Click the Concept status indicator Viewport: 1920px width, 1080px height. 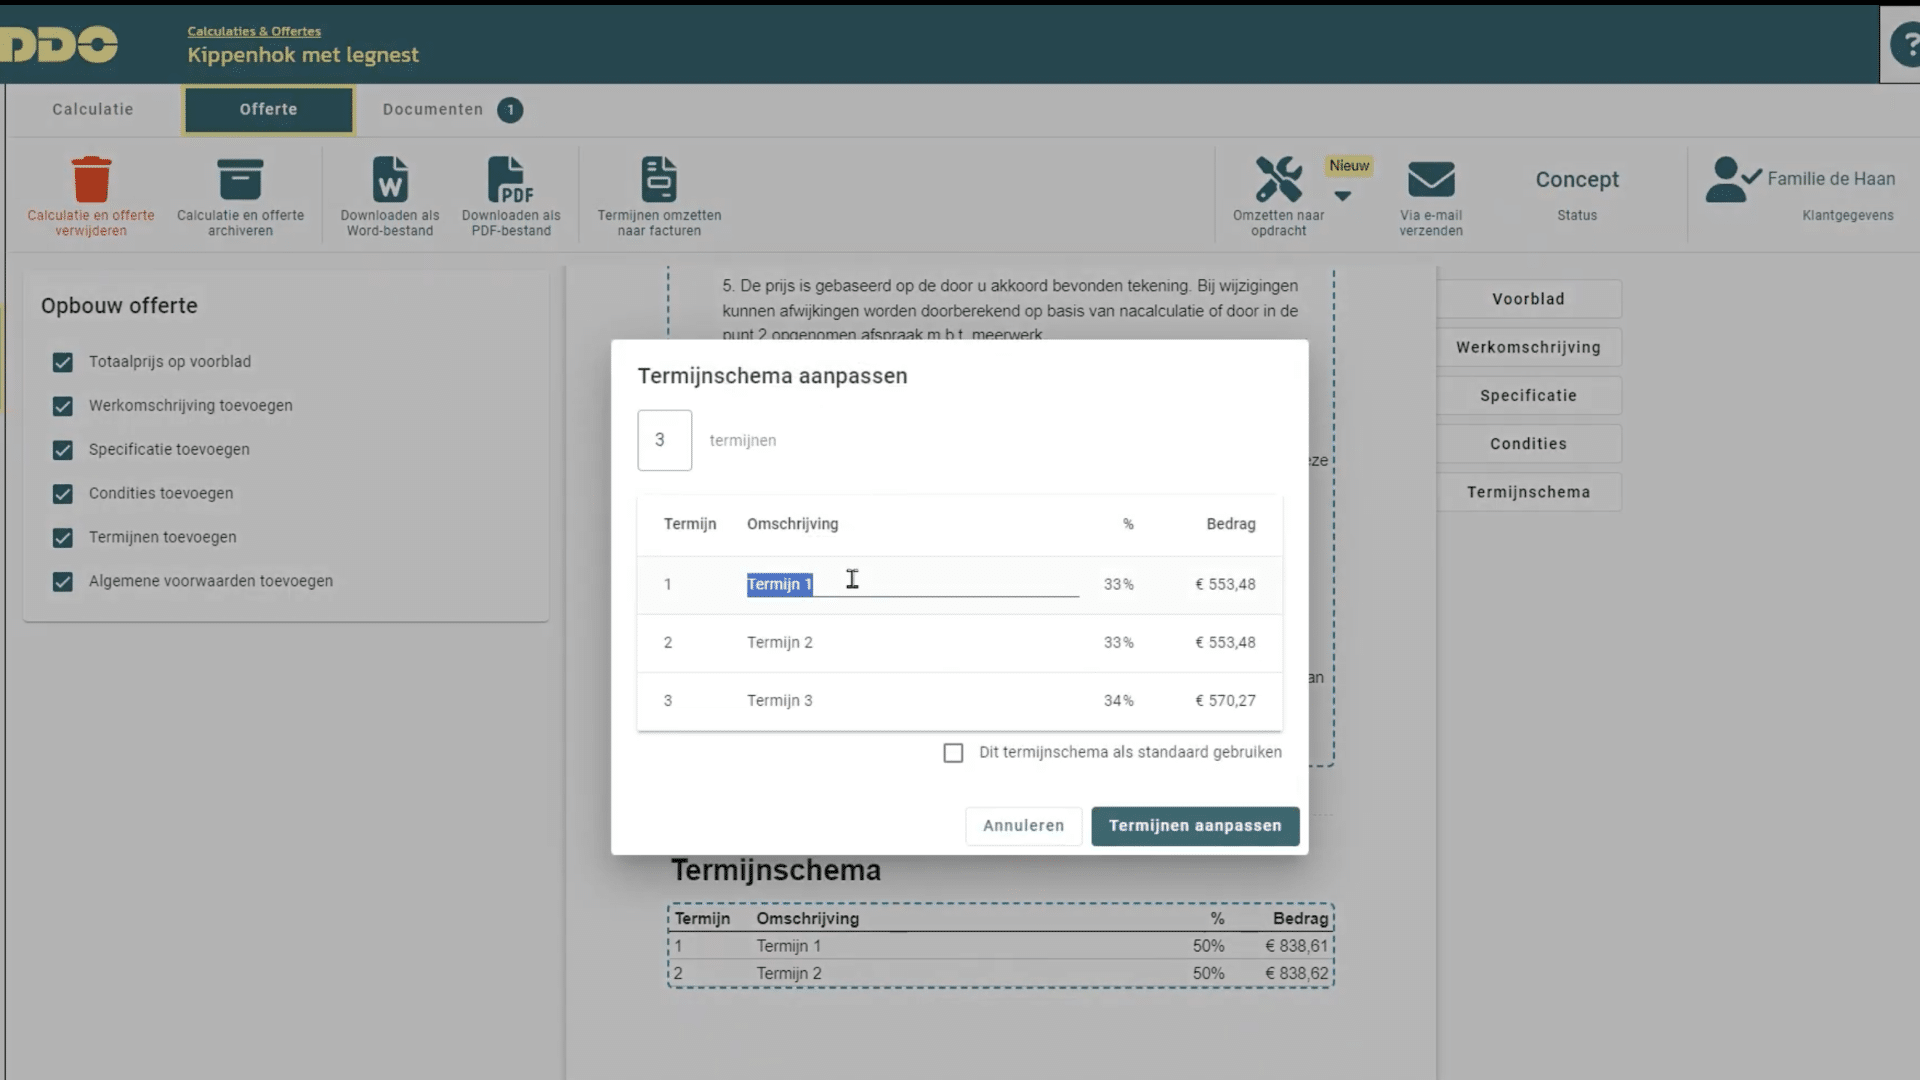click(x=1577, y=180)
